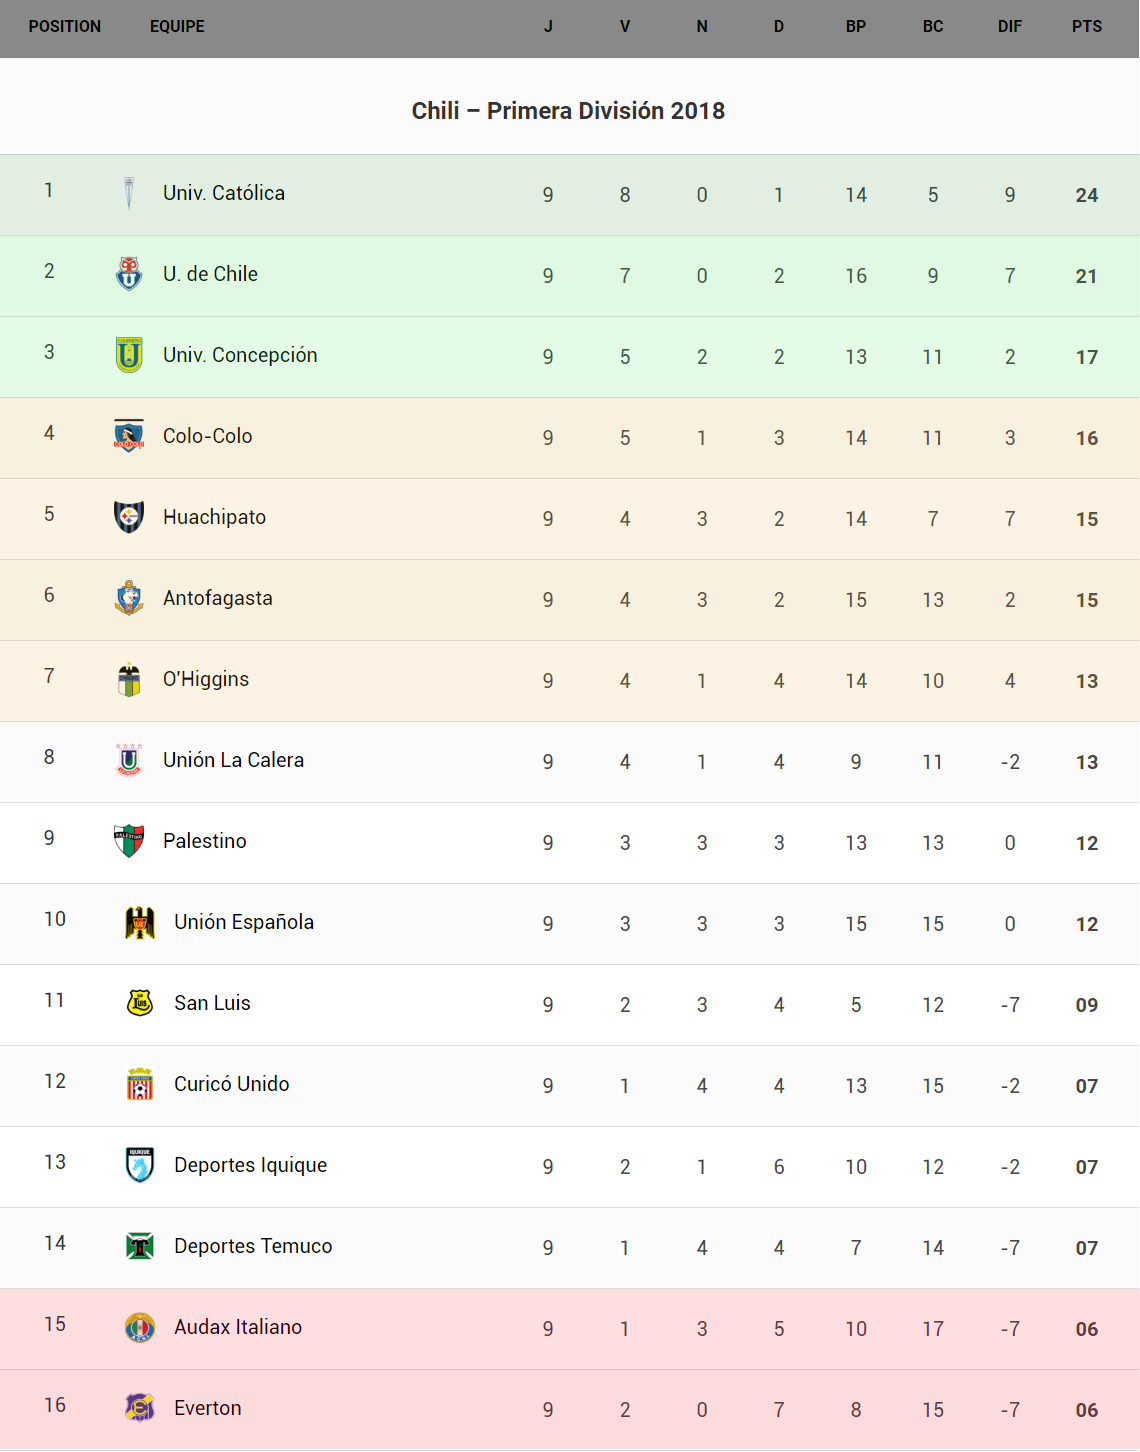Sort by the DIF column header
Screen dimensions: 1140x1452
point(1010,27)
